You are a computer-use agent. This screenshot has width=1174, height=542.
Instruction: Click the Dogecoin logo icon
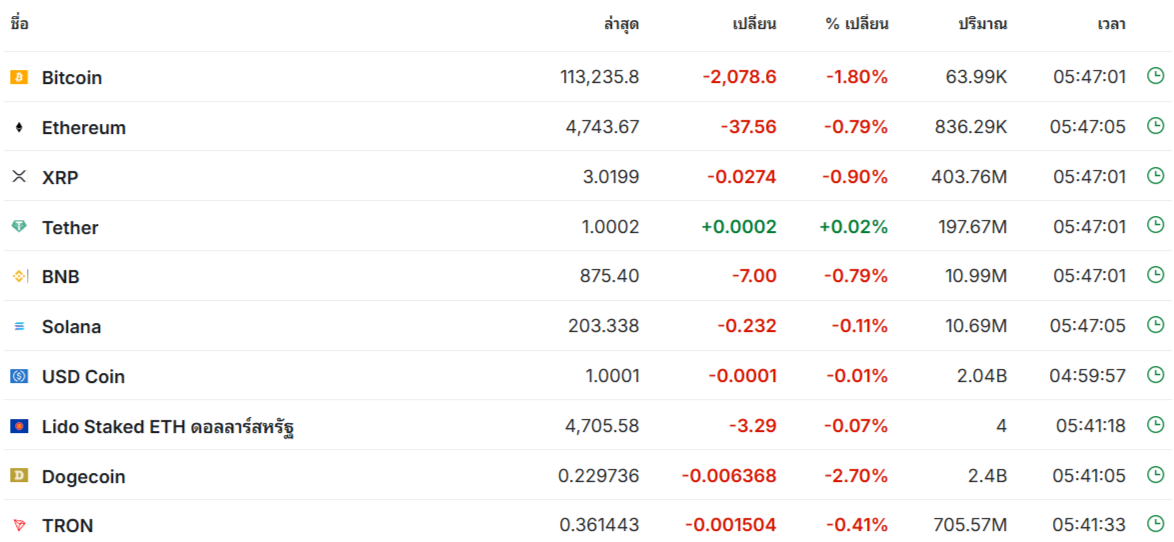point(19,476)
